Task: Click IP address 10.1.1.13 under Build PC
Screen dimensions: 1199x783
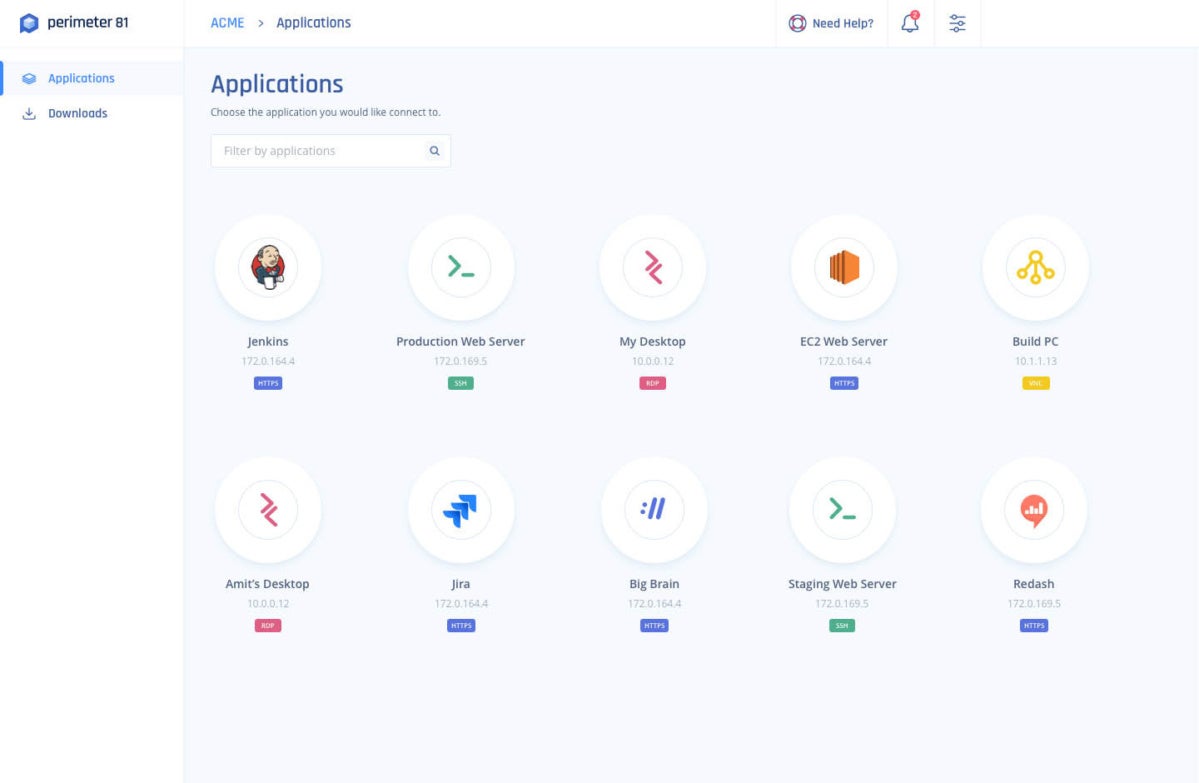Action: (1035, 361)
